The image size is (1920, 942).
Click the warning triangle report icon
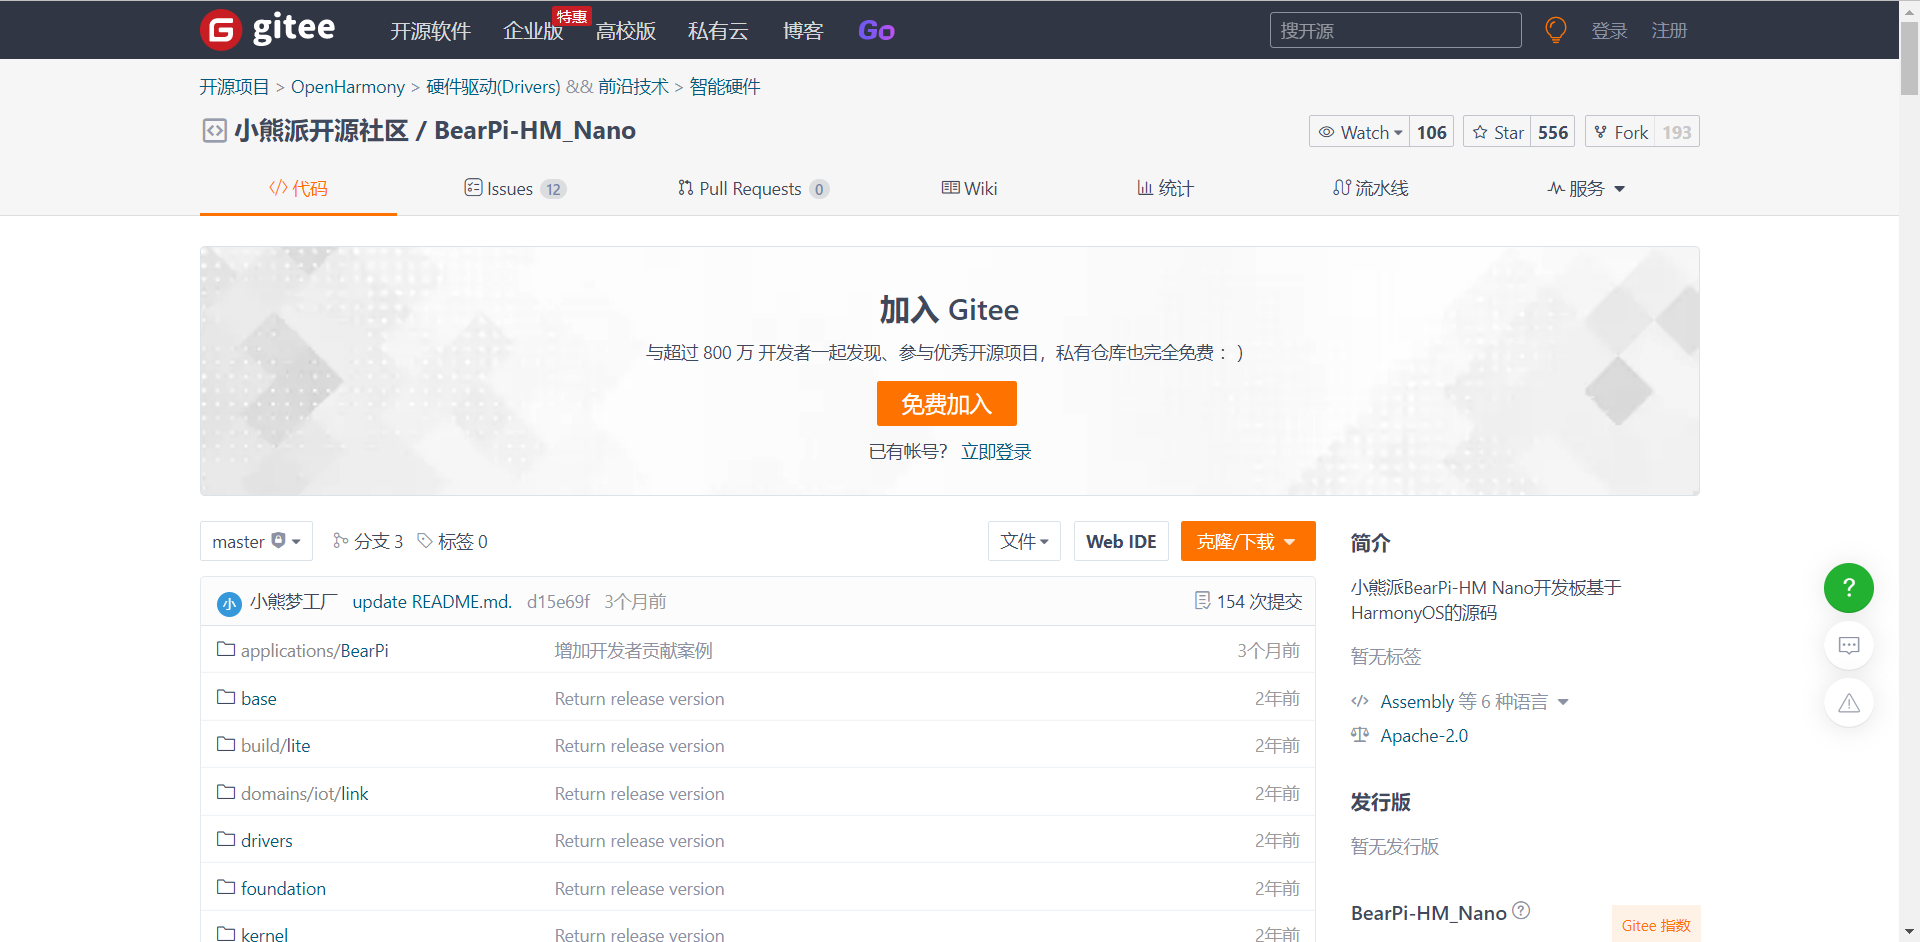pos(1848,703)
